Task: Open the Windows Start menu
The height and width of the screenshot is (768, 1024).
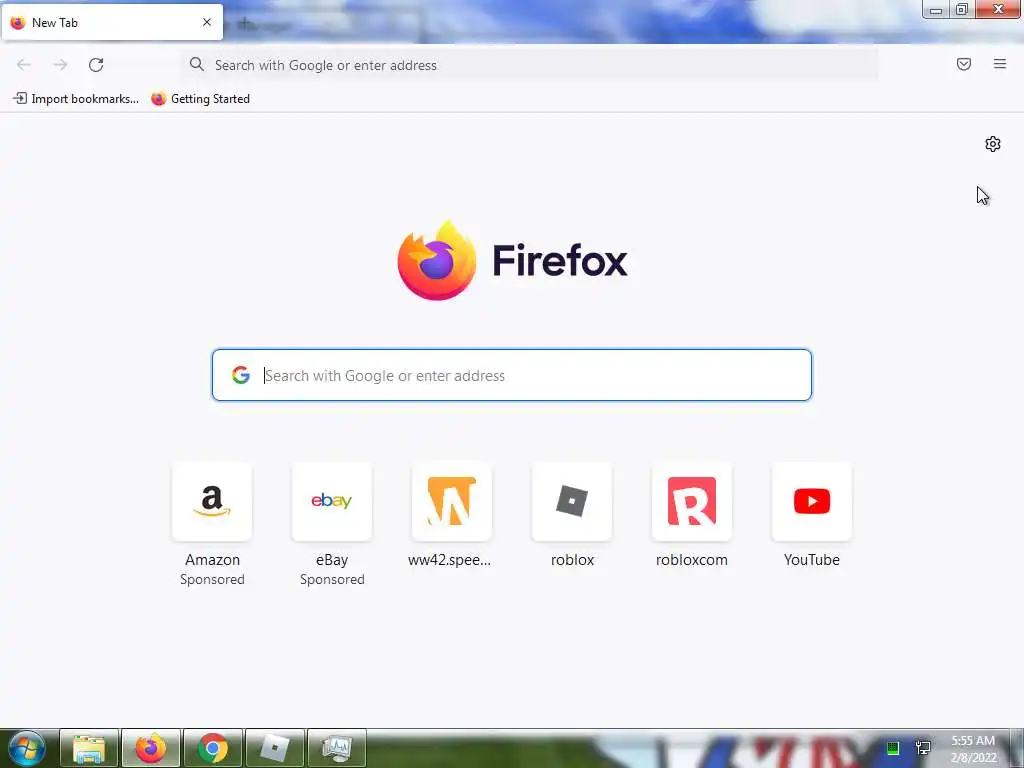Action: 27,748
